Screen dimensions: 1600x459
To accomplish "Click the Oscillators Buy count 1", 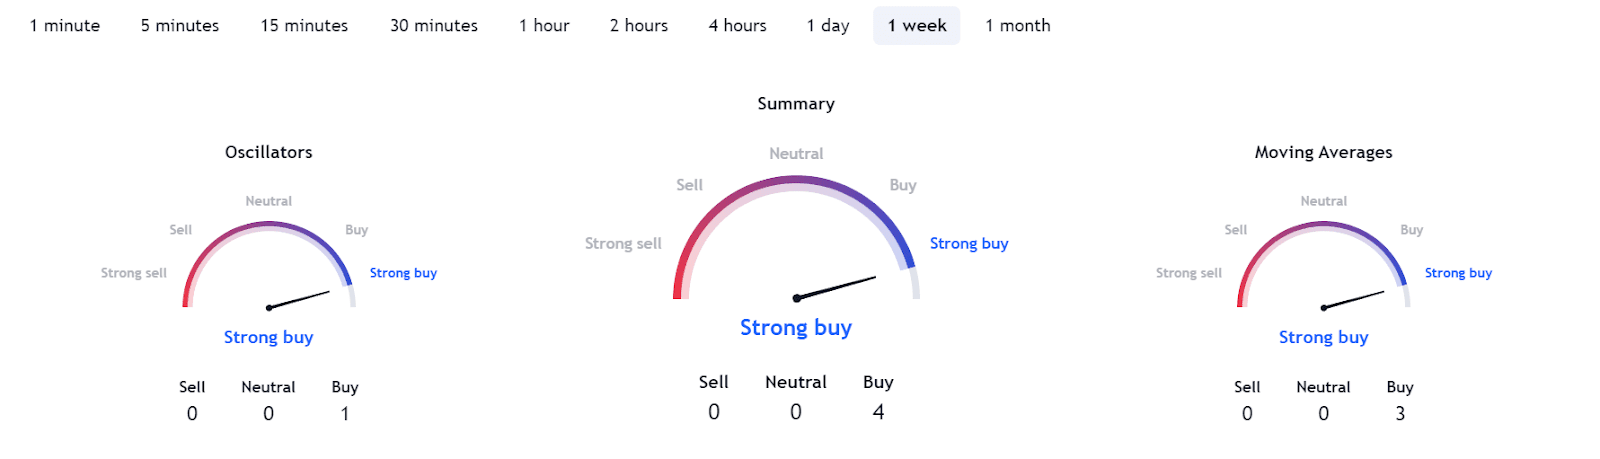I will [345, 414].
